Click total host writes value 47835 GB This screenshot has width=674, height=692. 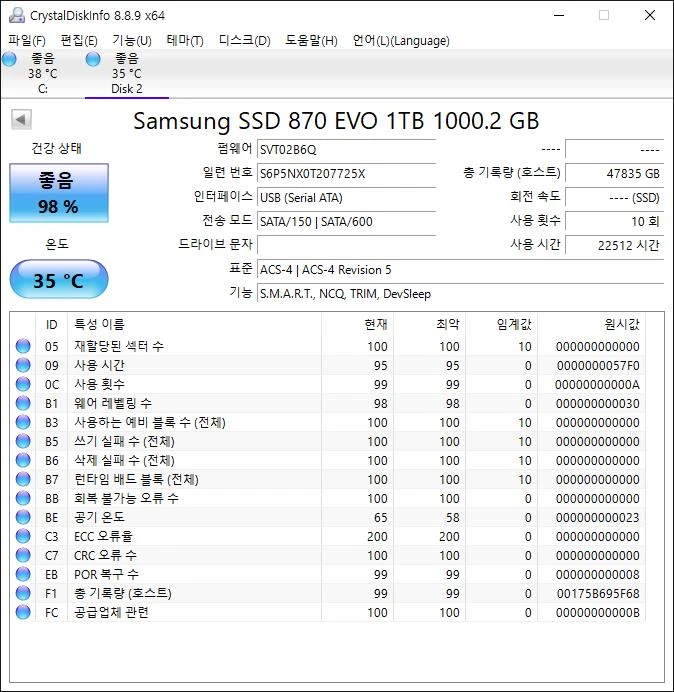614,173
